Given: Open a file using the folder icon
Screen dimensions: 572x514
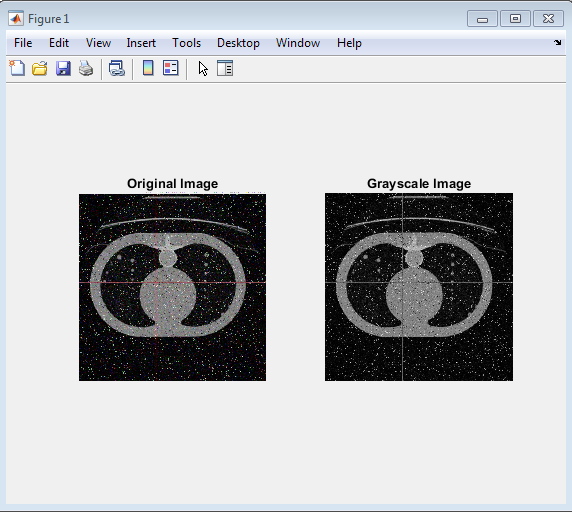Looking at the screenshot, I should tap(40, 68).
